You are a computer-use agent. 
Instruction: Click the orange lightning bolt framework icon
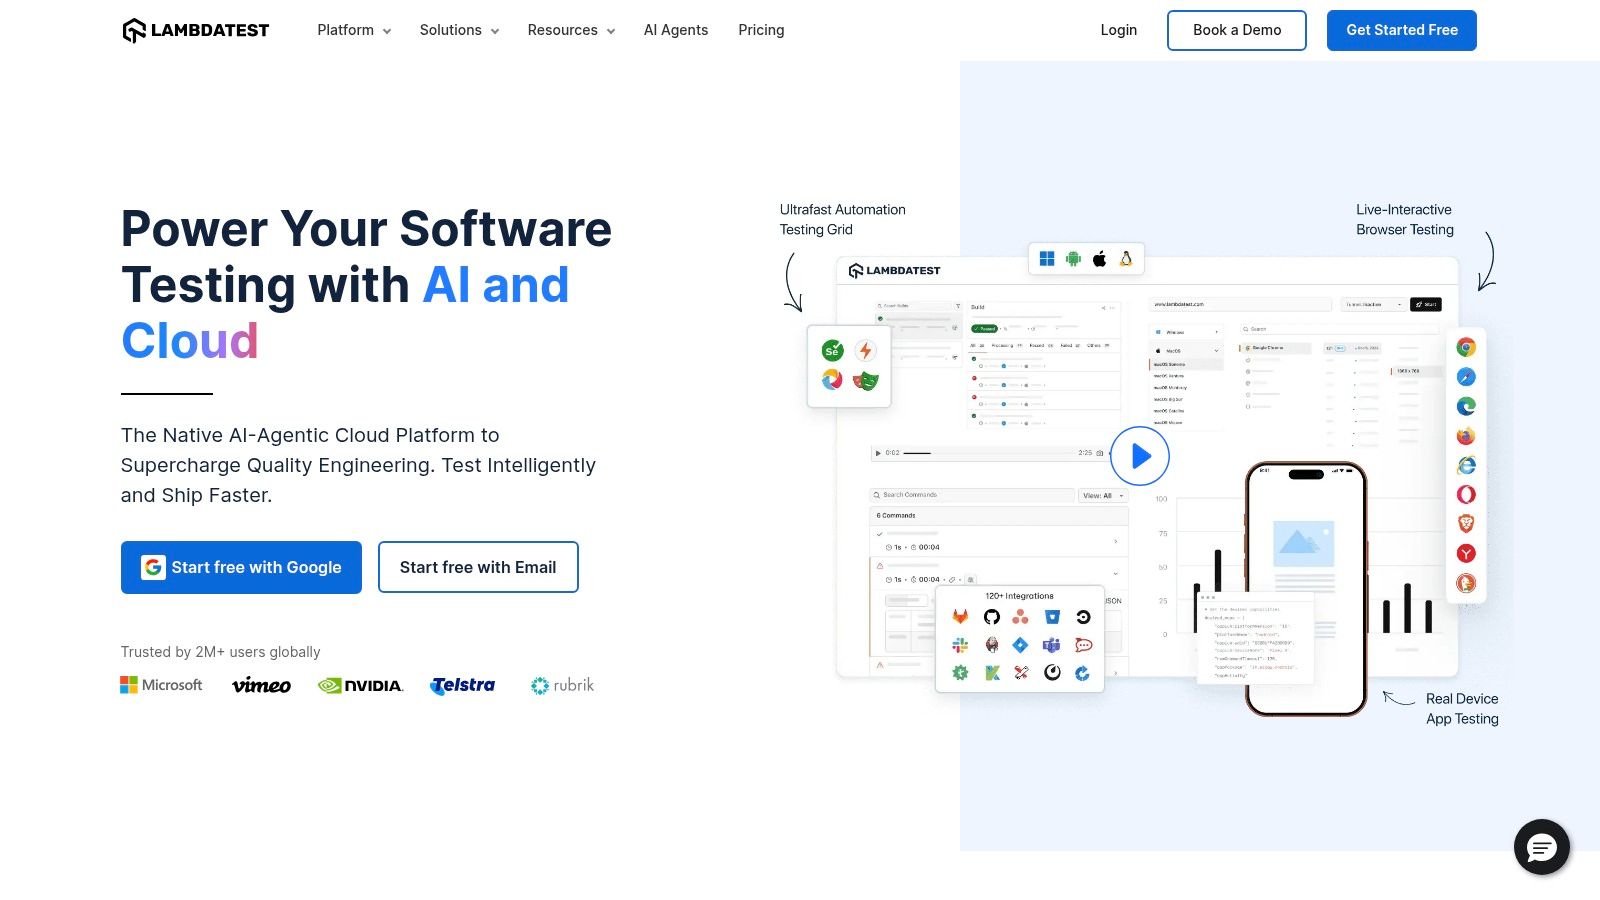pos(866,351)
